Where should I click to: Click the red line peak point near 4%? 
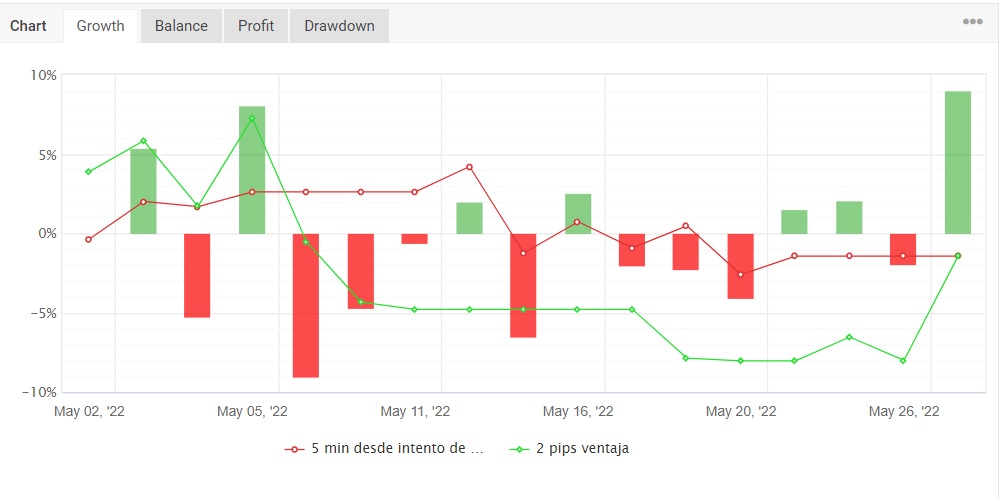(x=469, y=167)
